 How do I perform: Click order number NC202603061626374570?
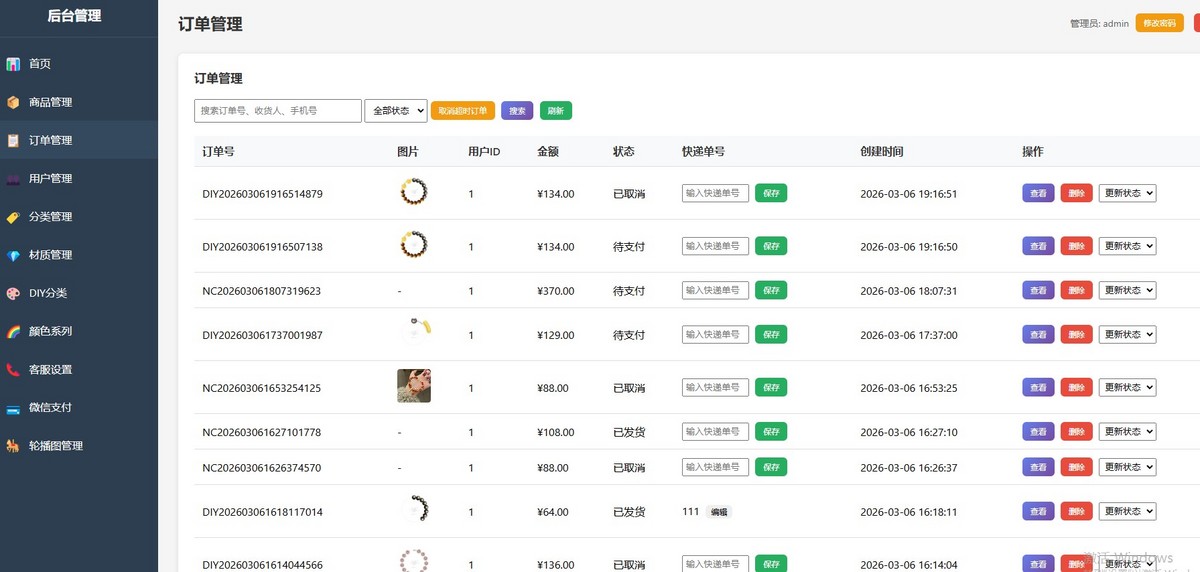262,468
